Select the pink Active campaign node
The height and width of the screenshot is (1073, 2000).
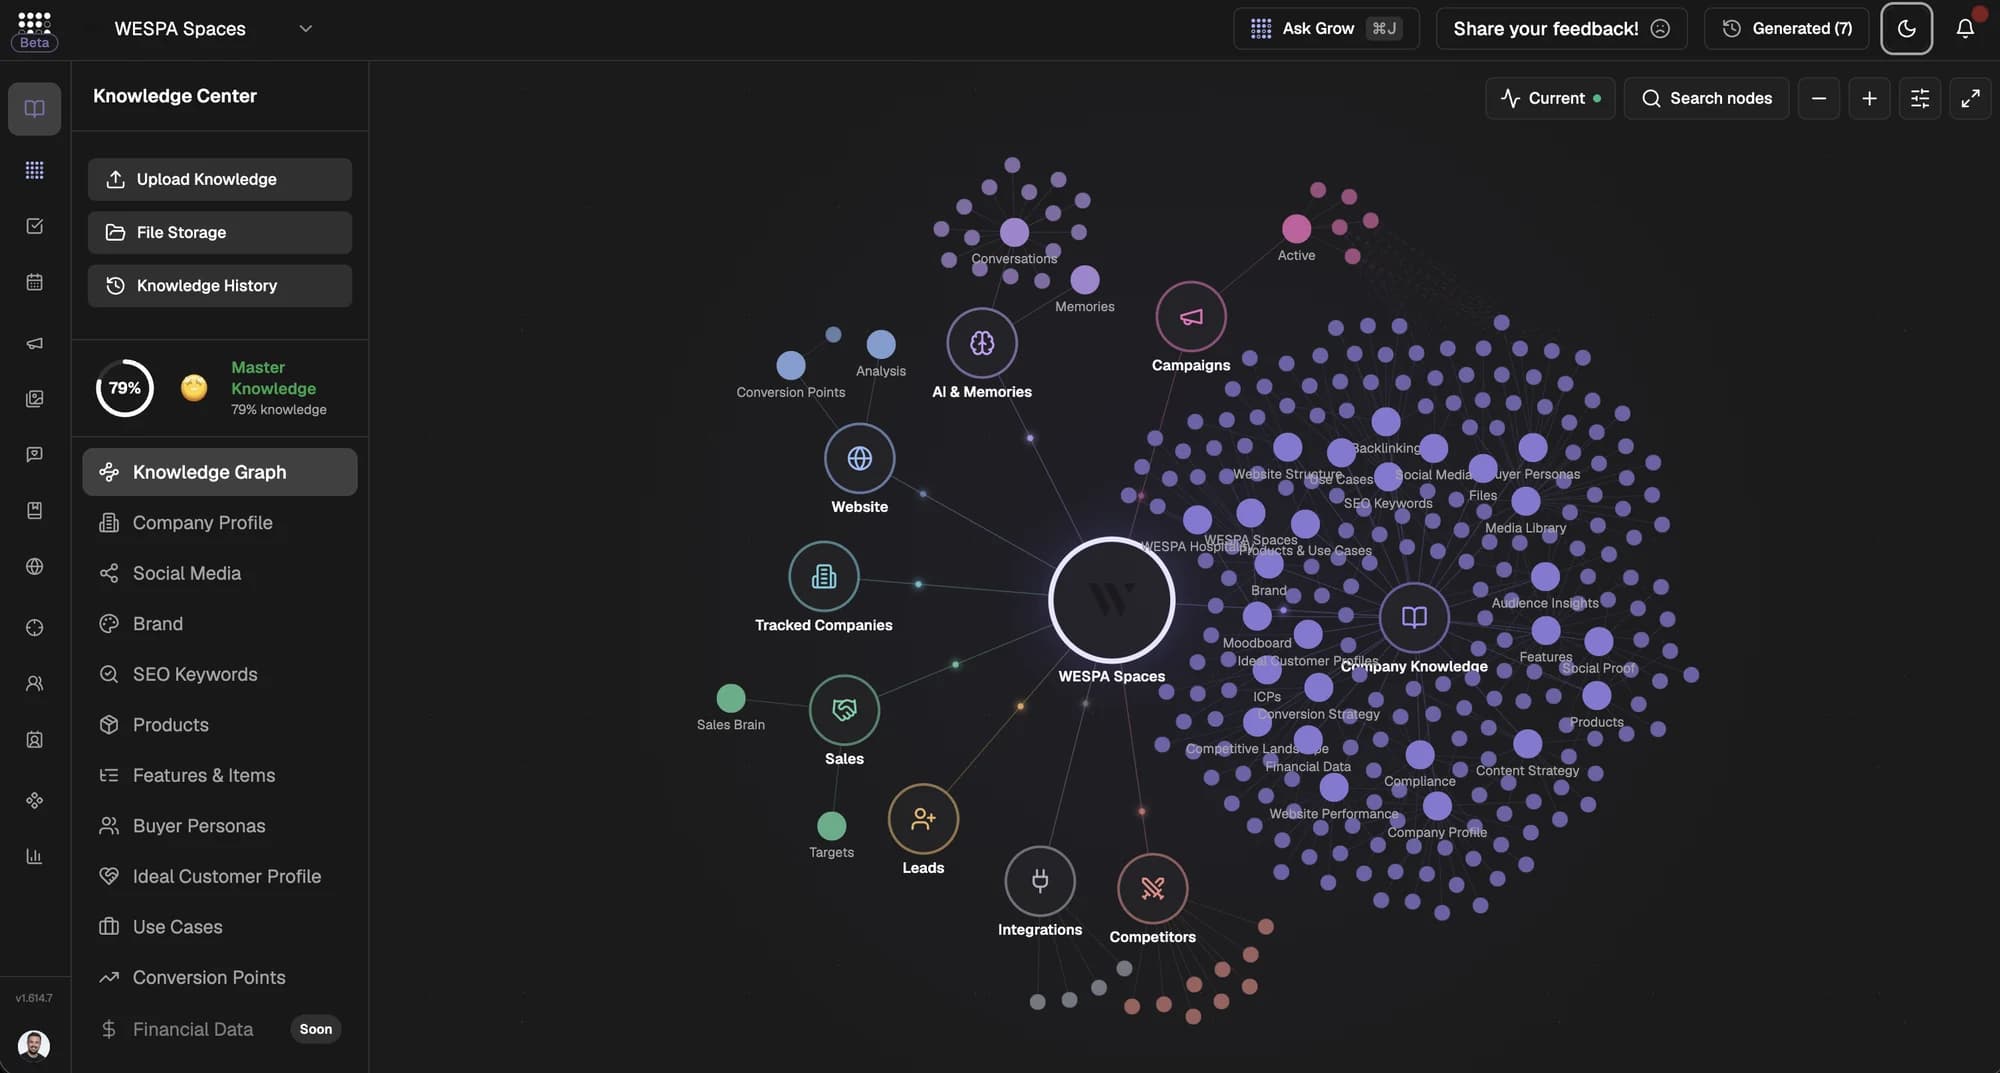click(x=1296, y=229)
